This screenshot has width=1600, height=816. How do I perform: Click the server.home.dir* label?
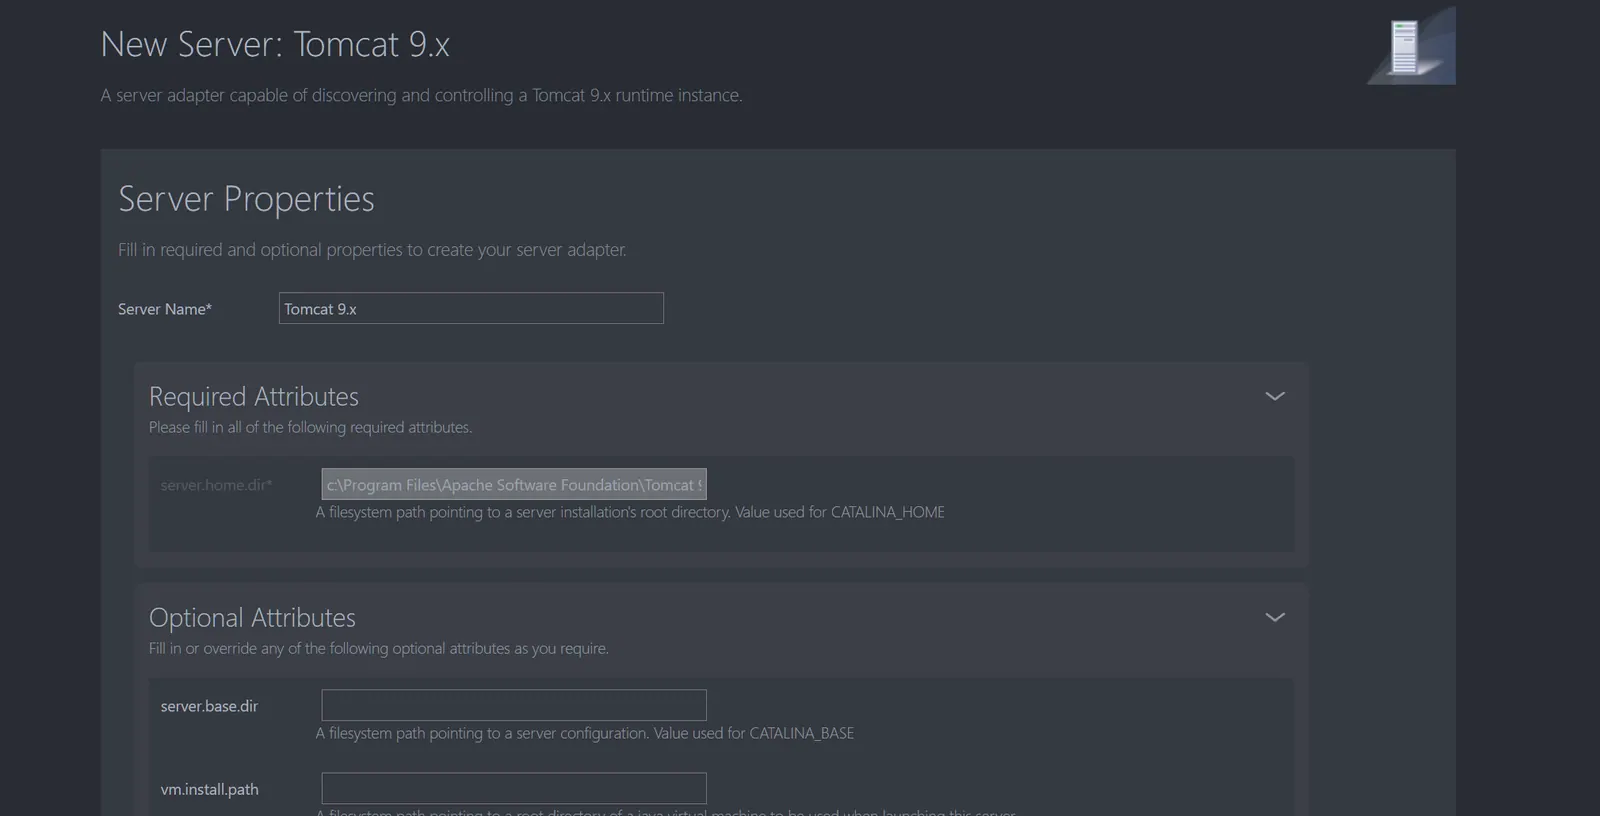[216, 485]
